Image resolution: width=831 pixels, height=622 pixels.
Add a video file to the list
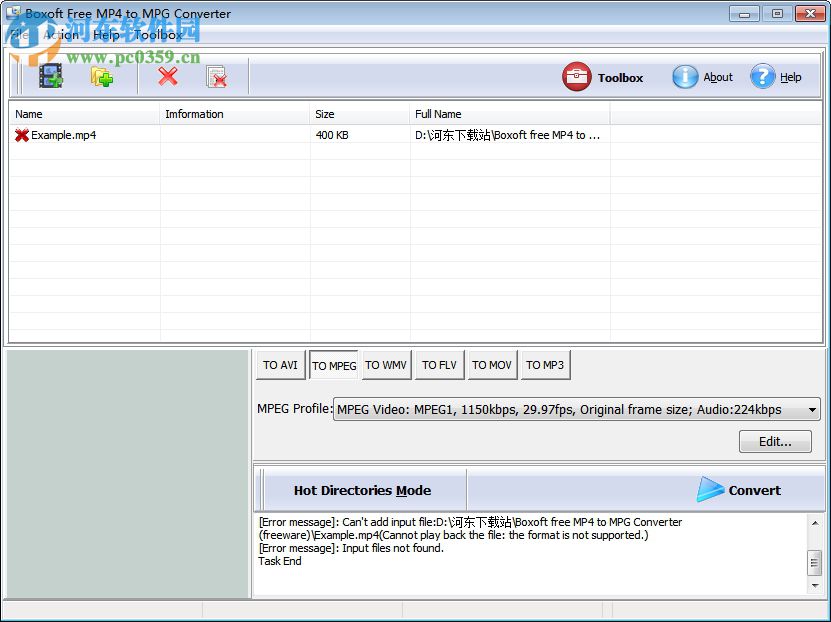tap(50, 75)
